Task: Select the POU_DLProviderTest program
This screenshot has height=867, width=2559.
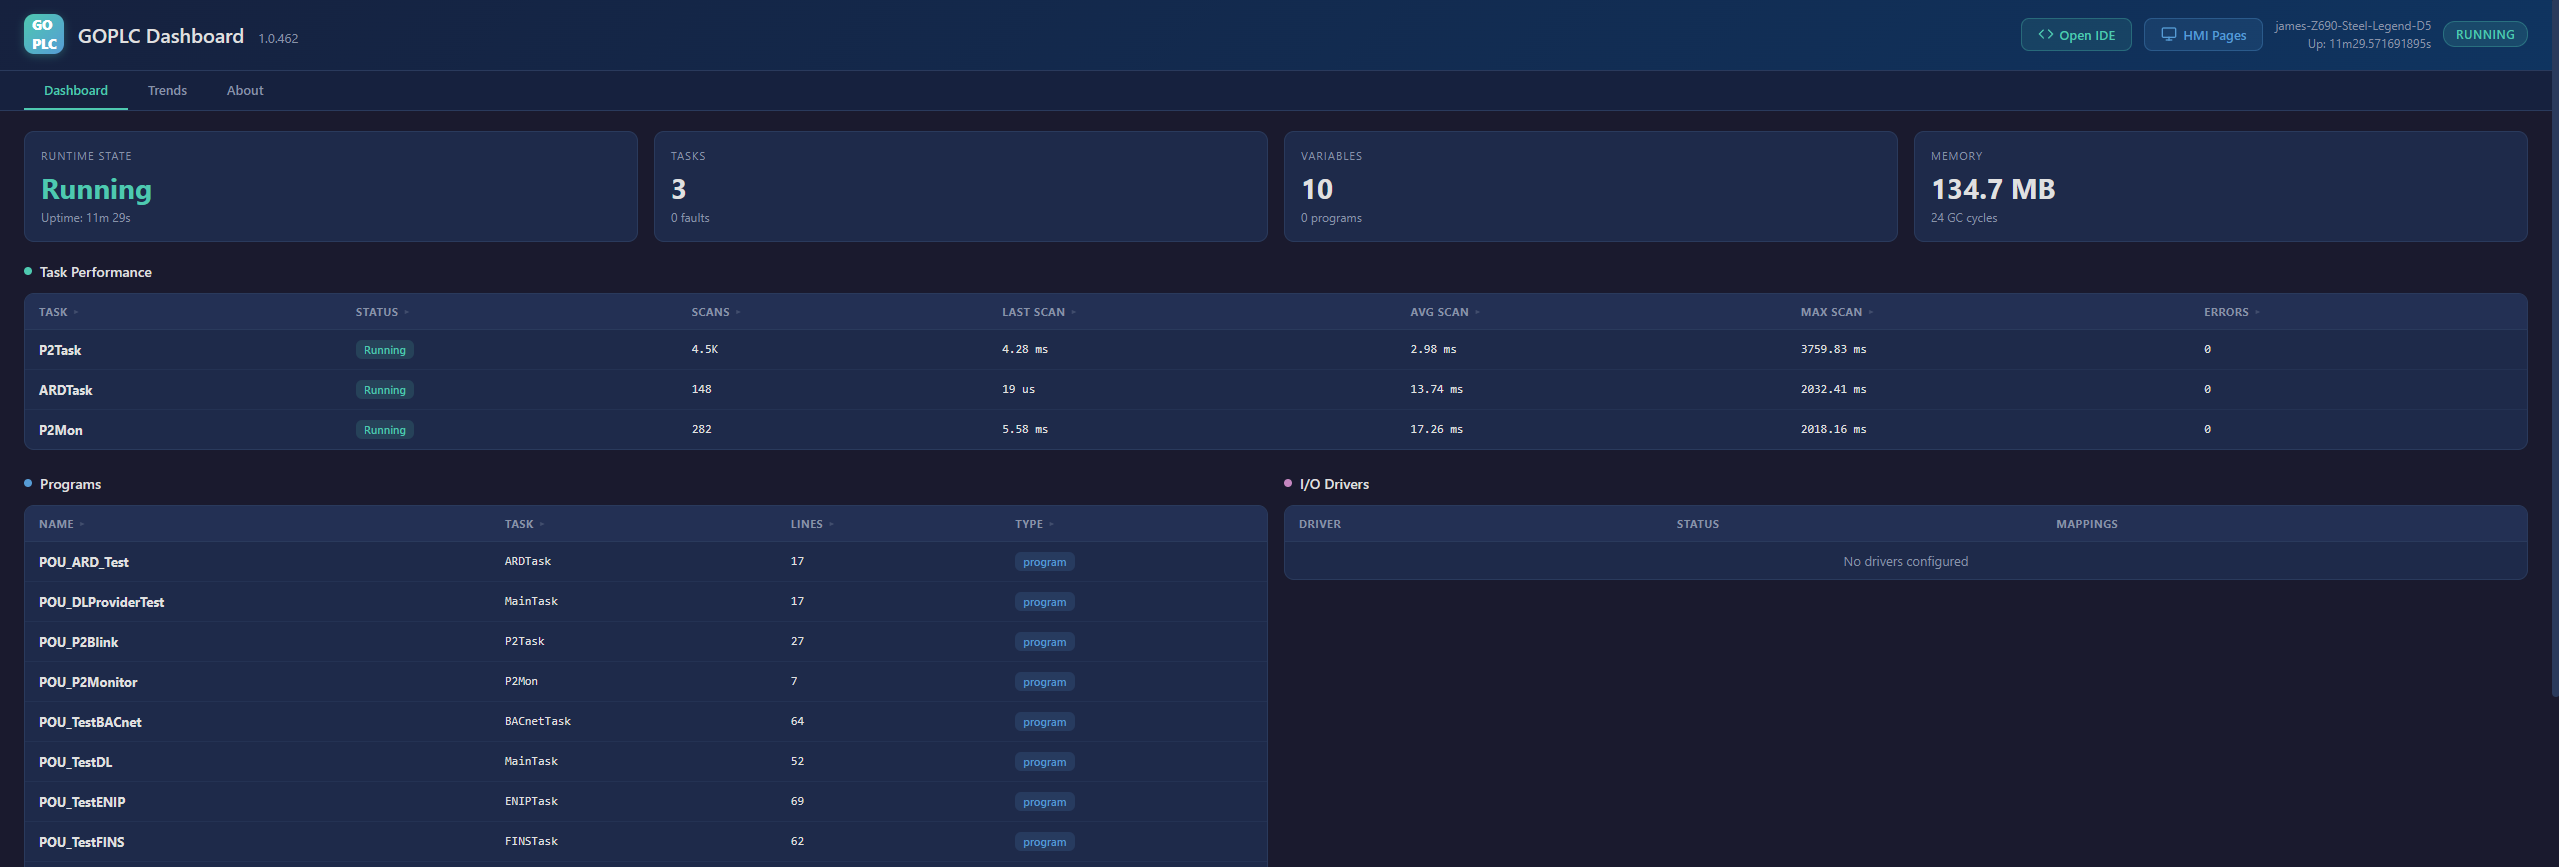Action: (101, 602)
